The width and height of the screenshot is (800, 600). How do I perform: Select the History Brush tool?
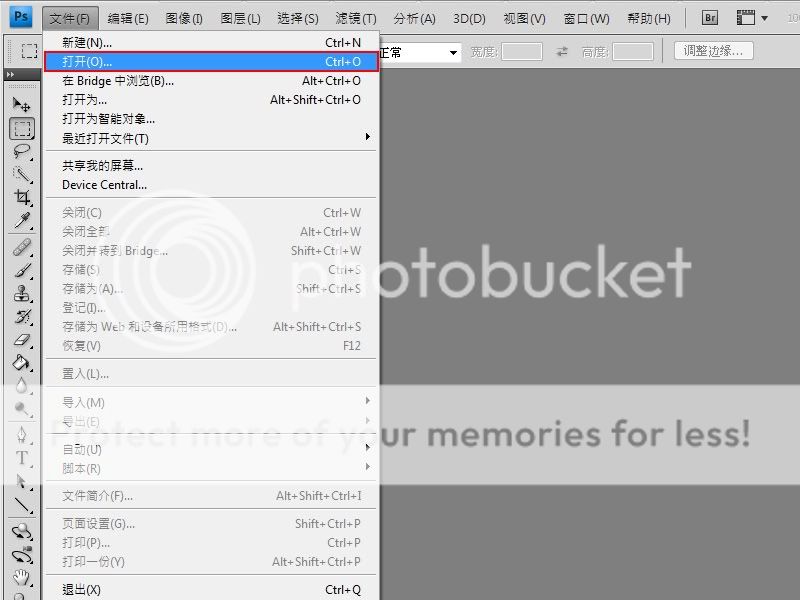[21, 316]
